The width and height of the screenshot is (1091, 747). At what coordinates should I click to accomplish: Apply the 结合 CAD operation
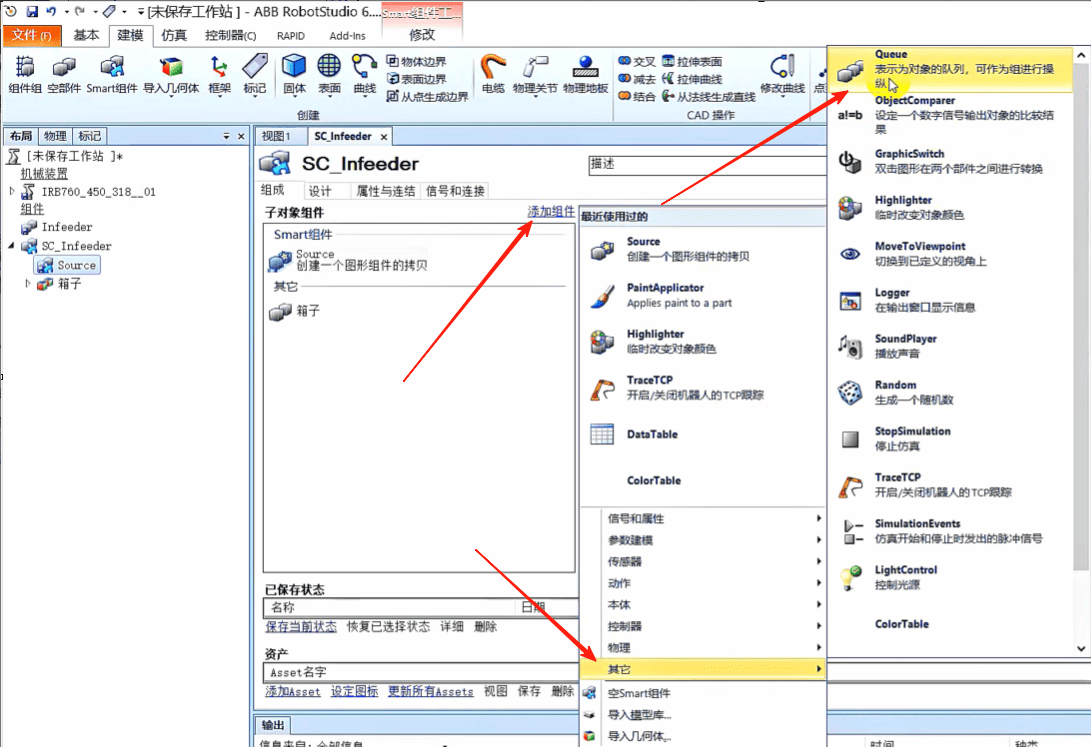click(637, 96)
